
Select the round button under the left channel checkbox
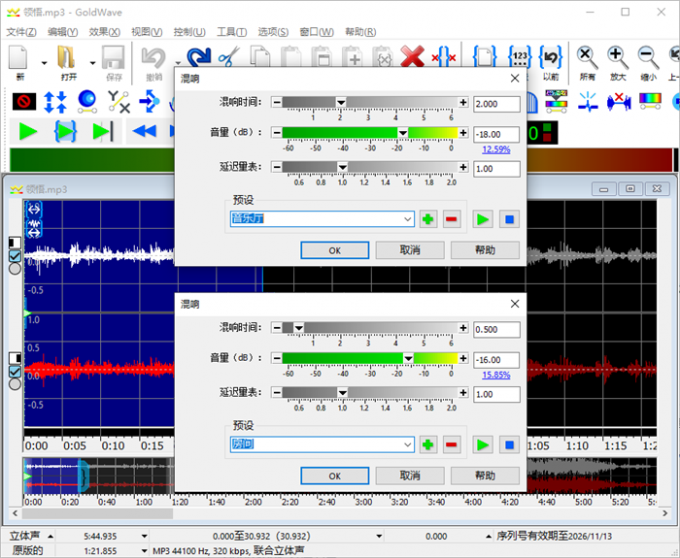point(15,269)
